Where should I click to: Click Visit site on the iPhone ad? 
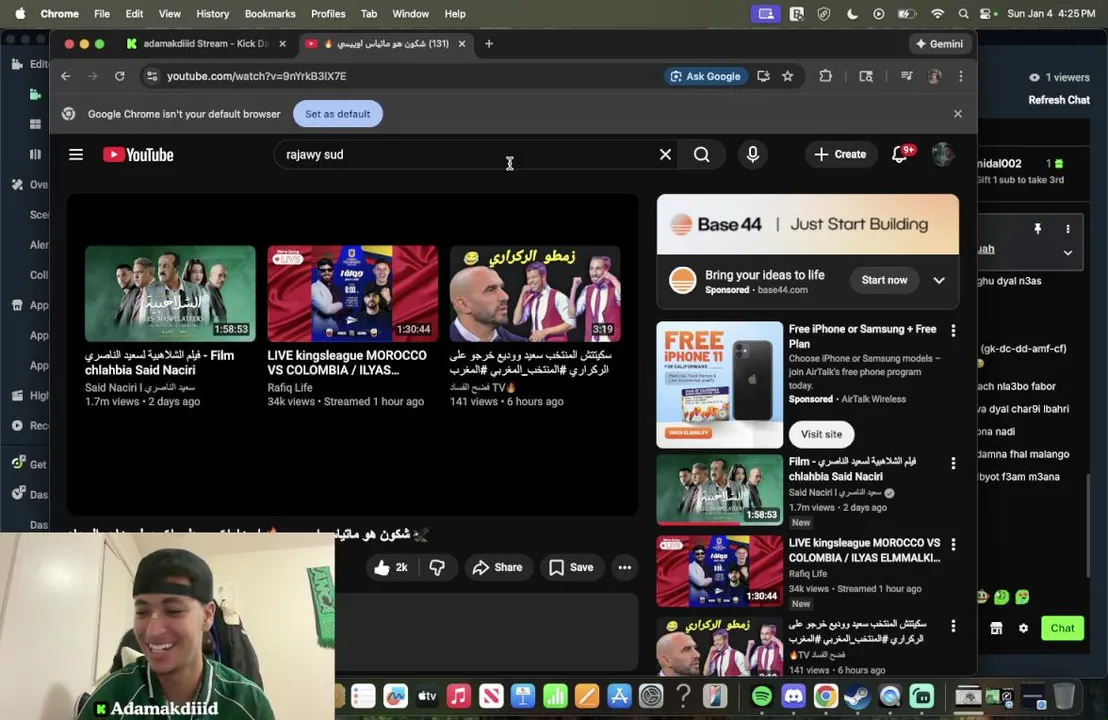(821, 435)
